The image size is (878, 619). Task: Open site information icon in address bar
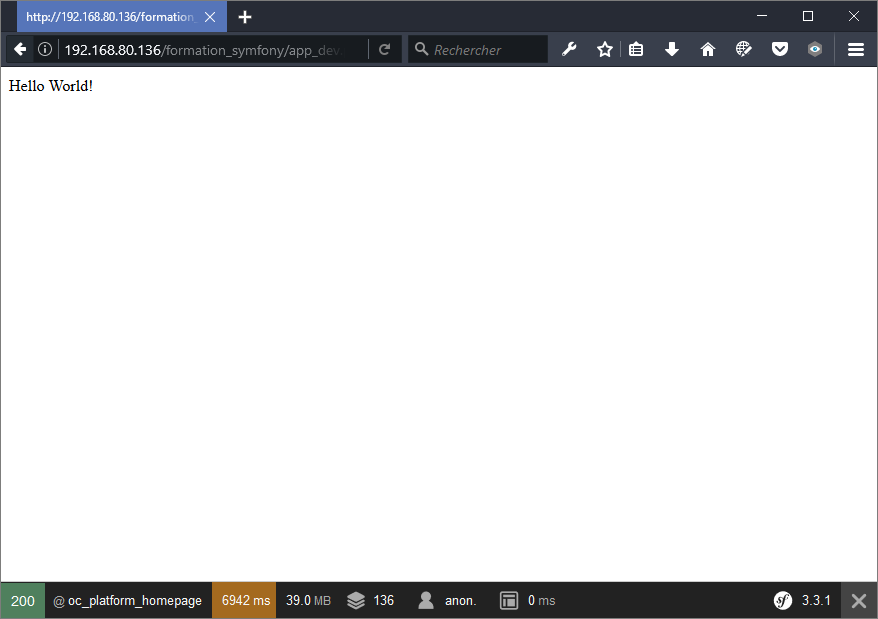click(45, 49)
